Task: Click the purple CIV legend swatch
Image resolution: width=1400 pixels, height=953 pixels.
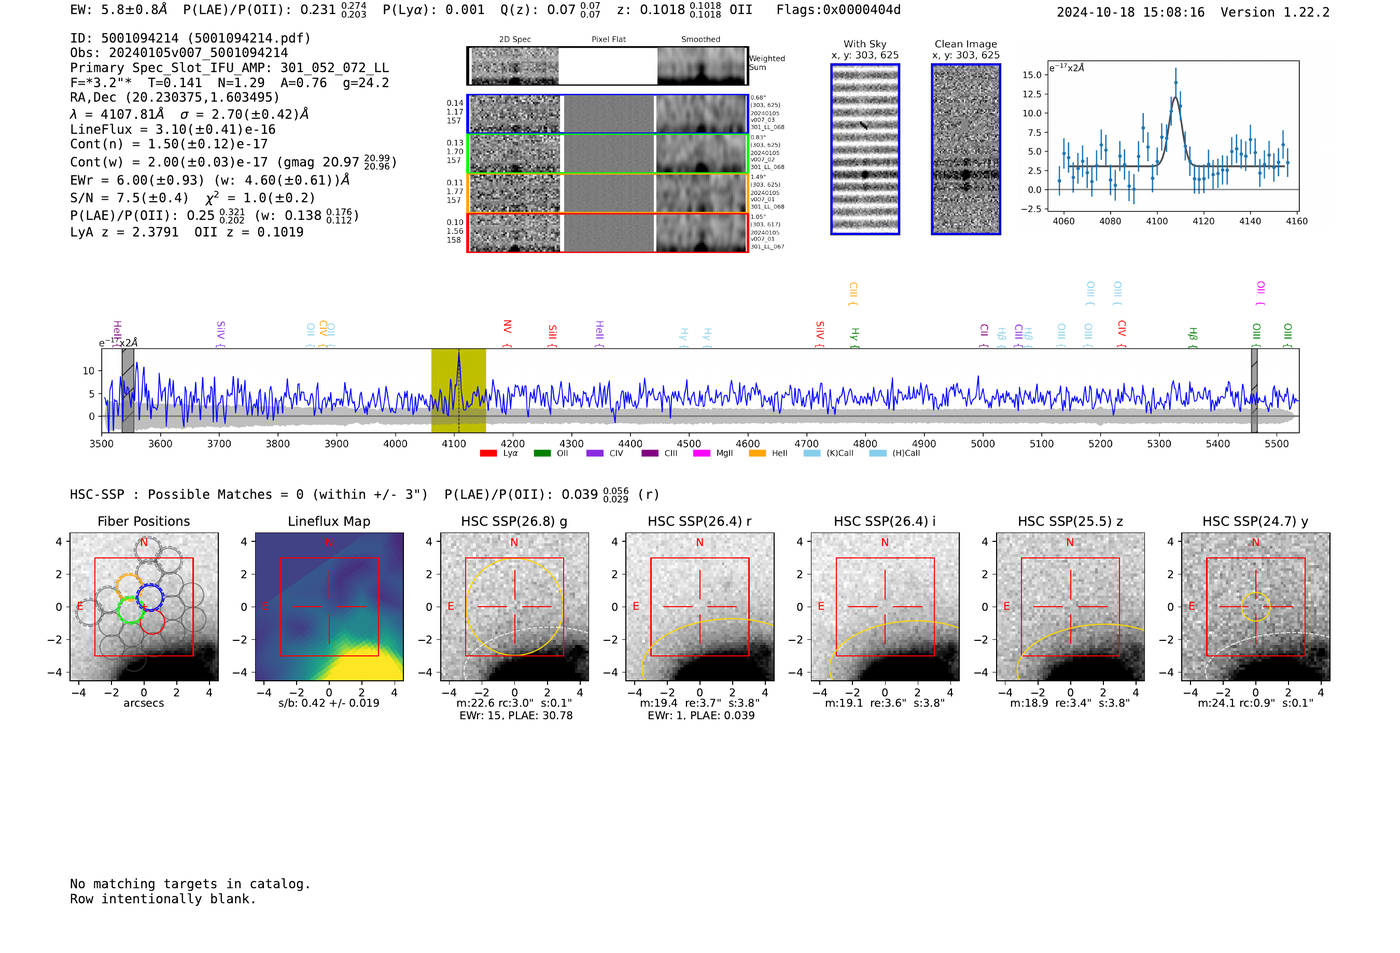Action: coord(595,453)
